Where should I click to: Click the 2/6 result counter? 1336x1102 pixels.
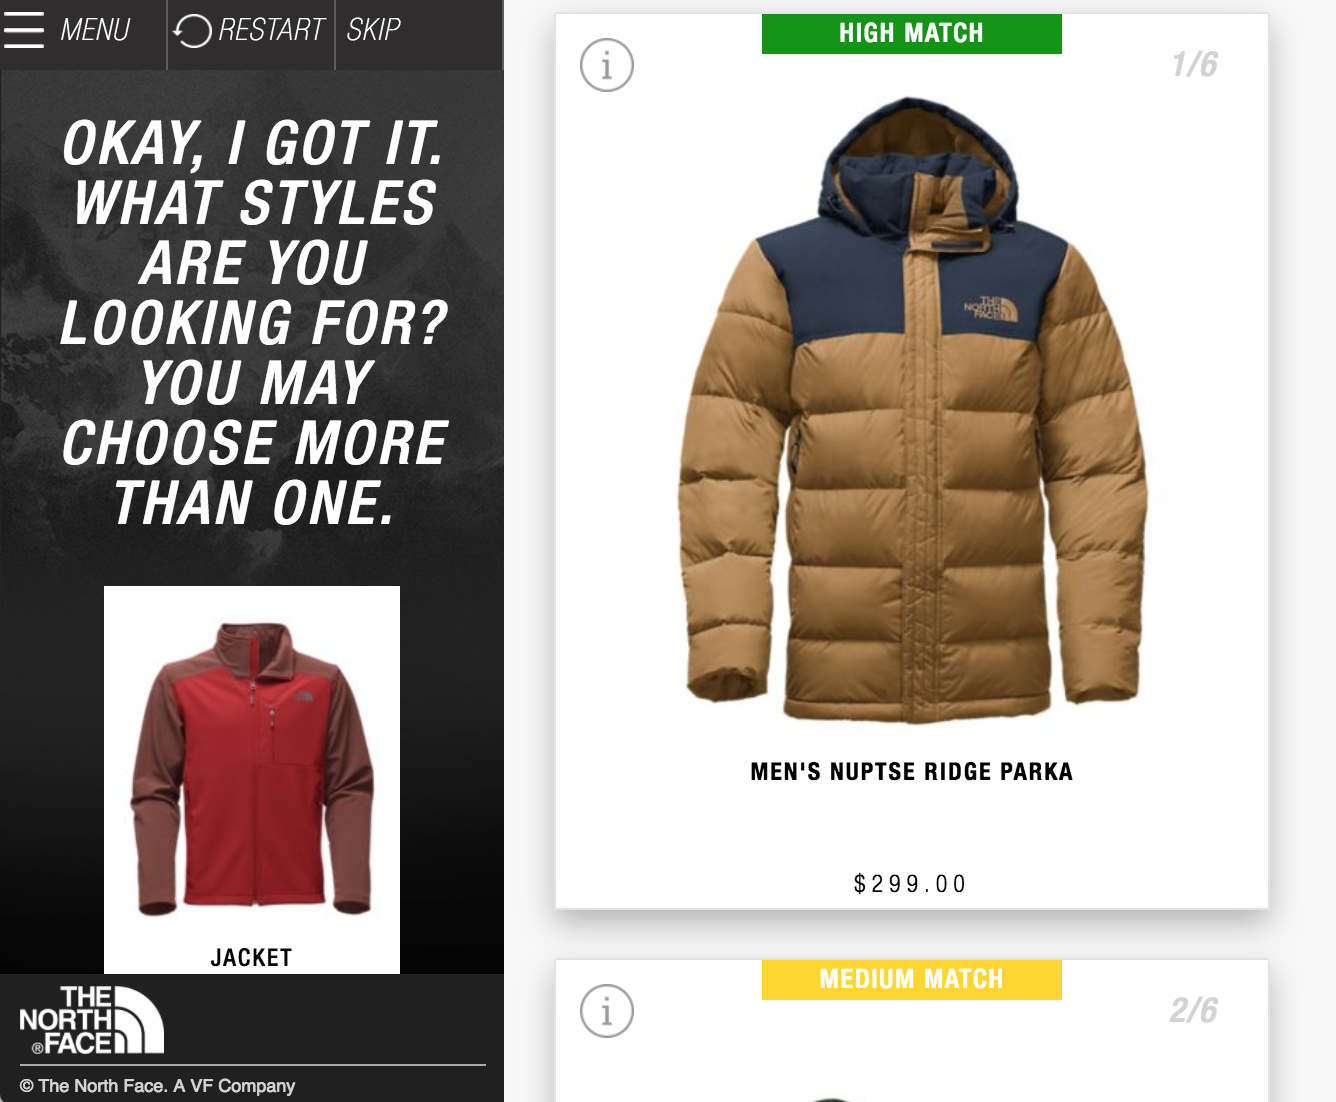(1194, 1010)
